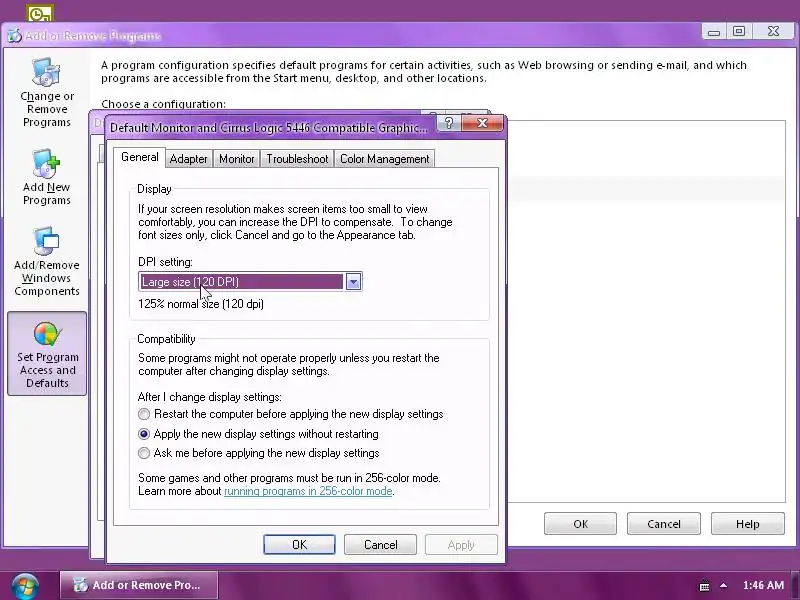Click OK in Add or Remove Programs window
Screen dimensions: 800x600
point(581,523)
